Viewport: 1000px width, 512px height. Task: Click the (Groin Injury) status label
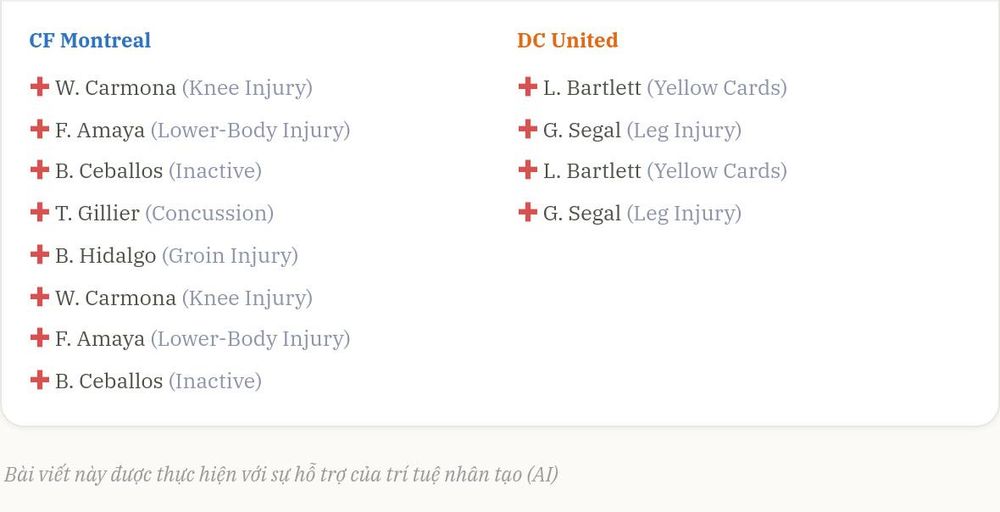click(230, 255)
